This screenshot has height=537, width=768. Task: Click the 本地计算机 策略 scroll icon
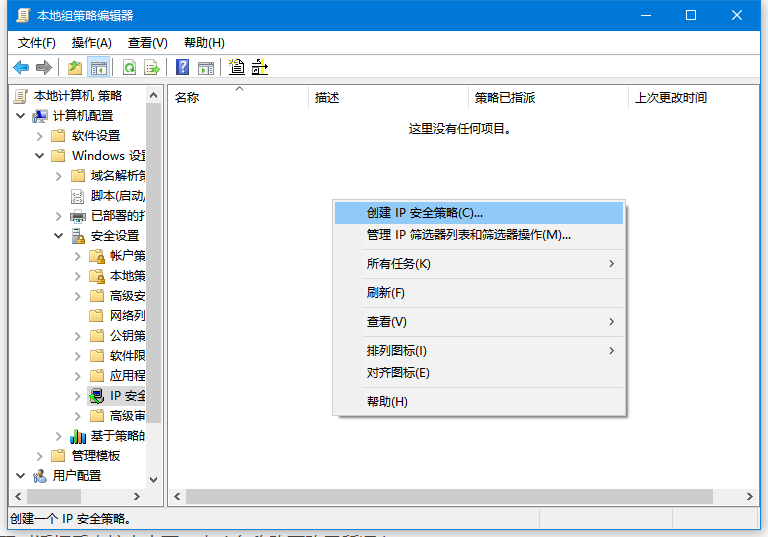(x=21, y=96)
